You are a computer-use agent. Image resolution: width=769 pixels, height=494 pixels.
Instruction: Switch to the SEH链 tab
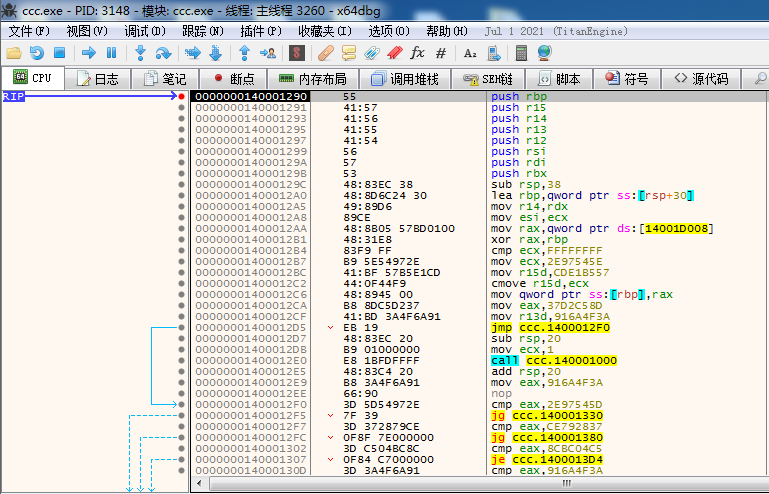point(488,79)
